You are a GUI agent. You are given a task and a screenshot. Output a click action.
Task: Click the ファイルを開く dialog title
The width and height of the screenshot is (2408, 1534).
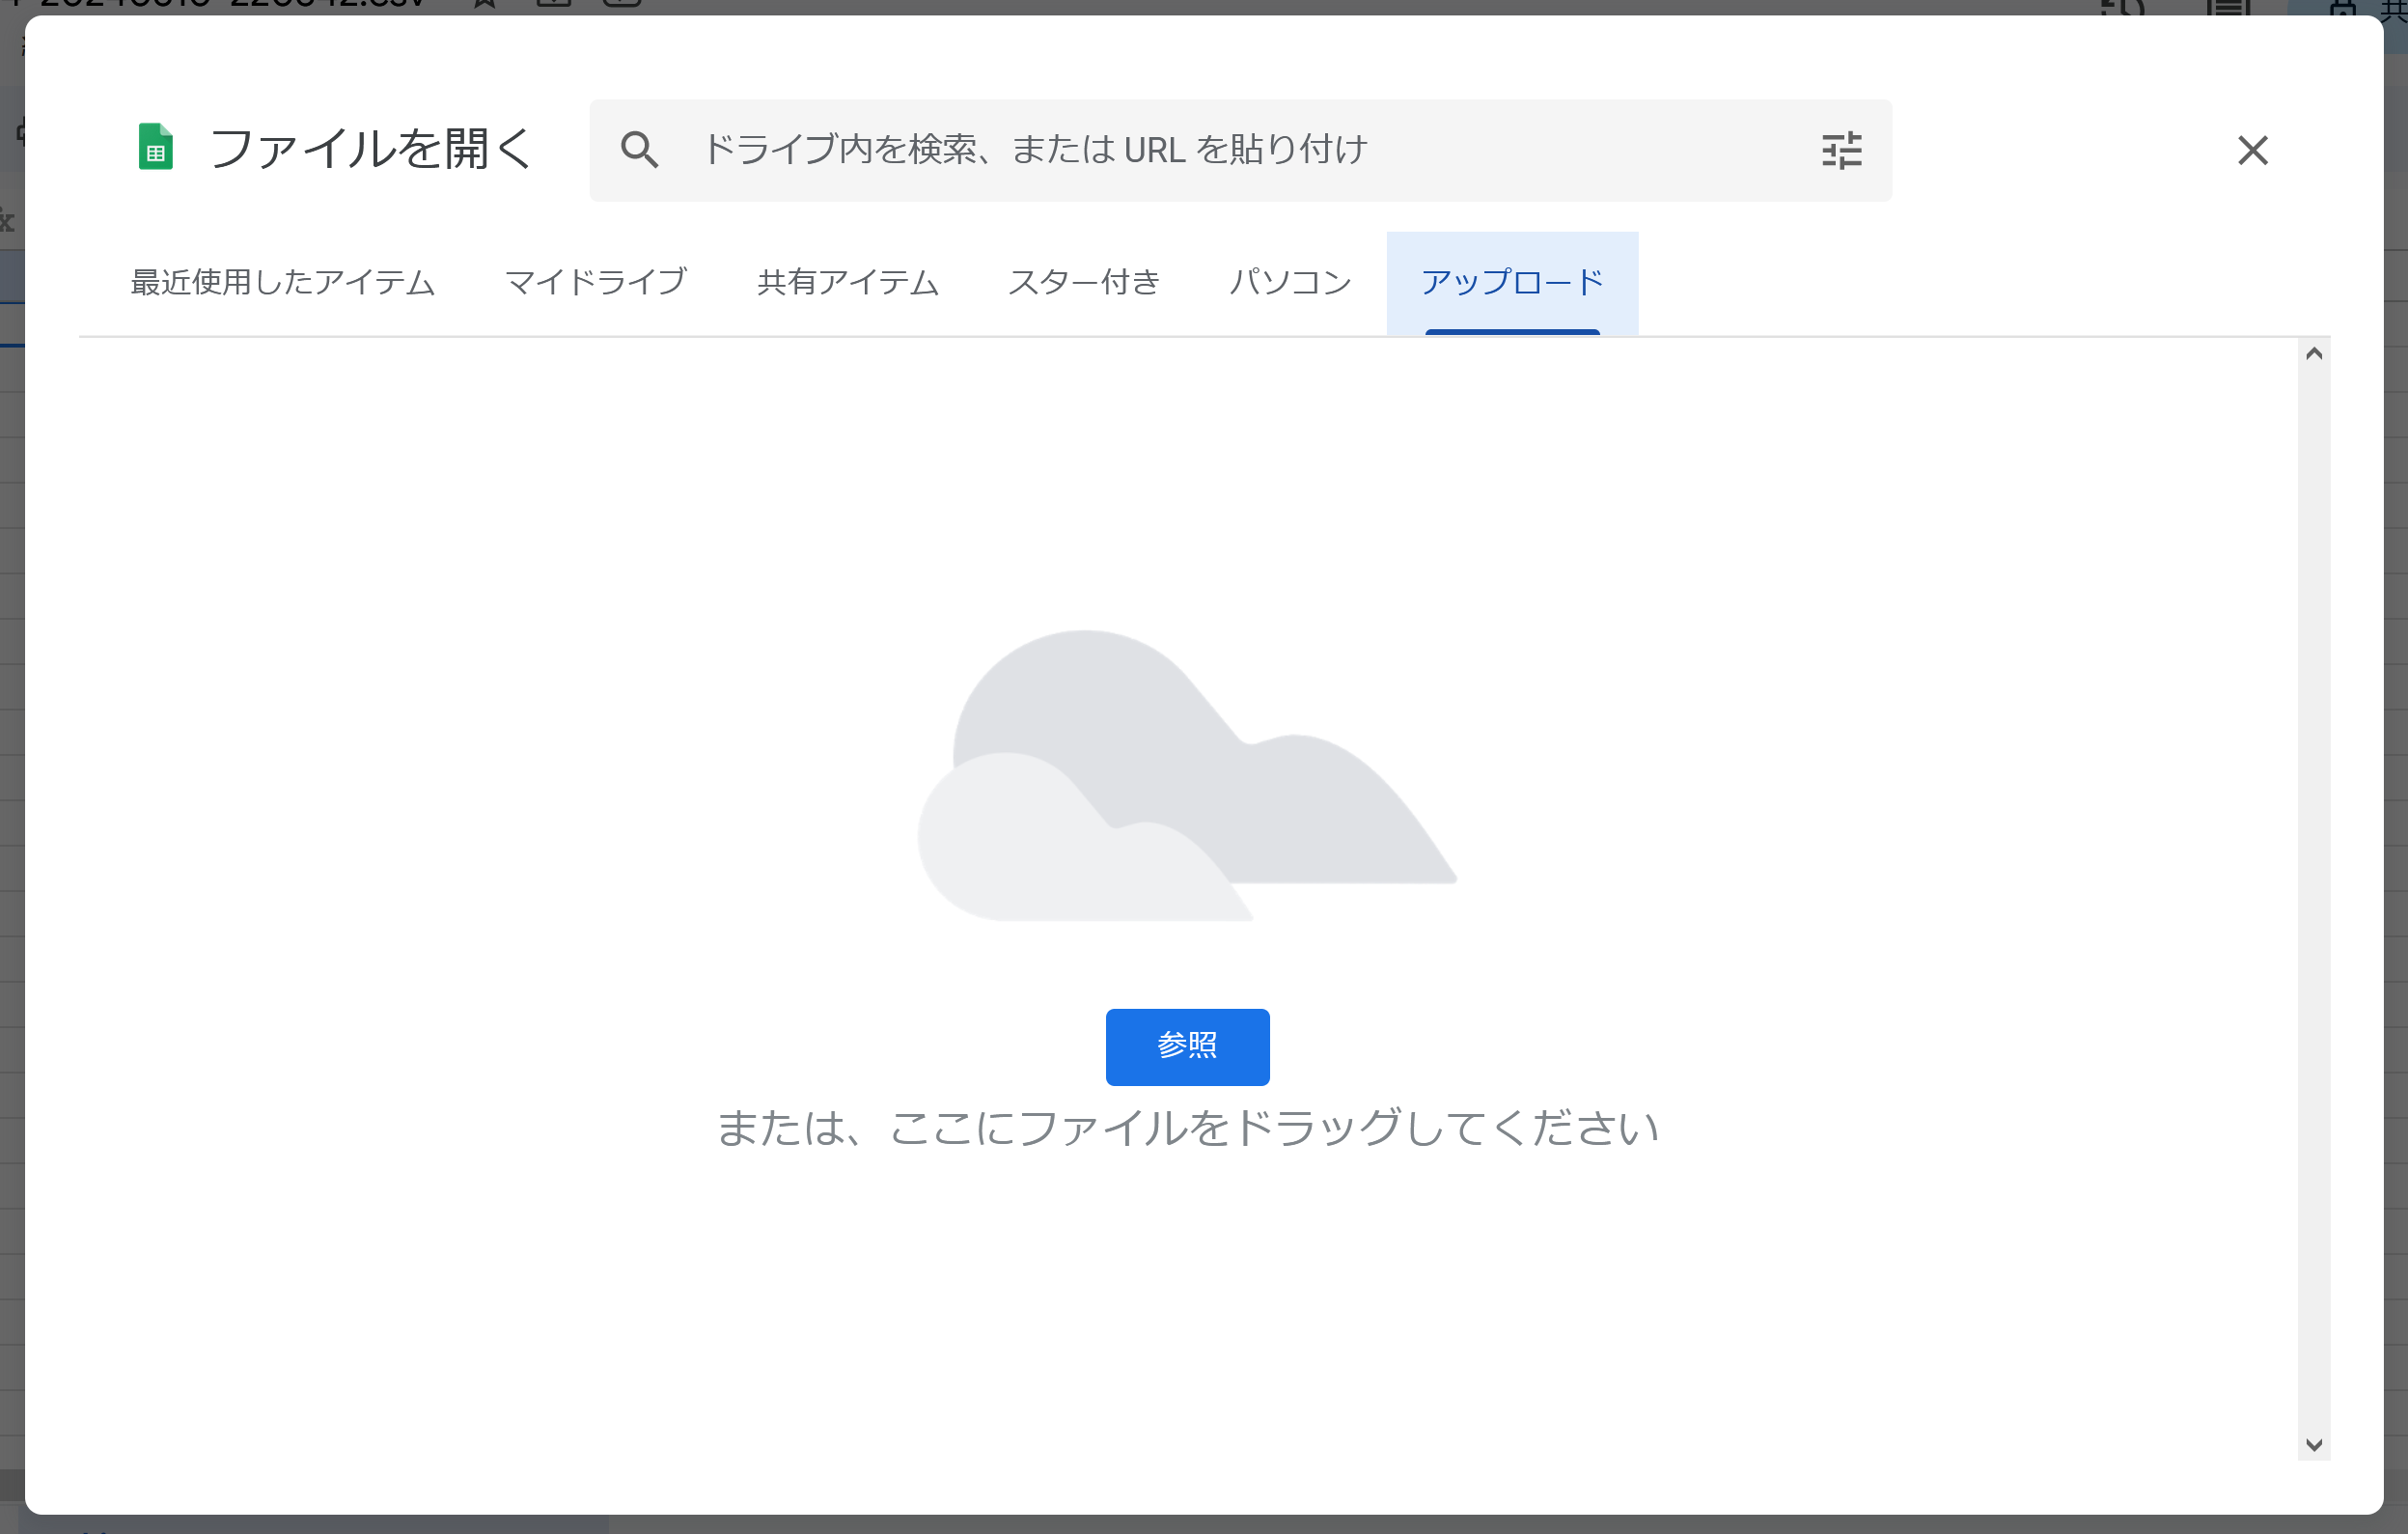tap(370, 150)
